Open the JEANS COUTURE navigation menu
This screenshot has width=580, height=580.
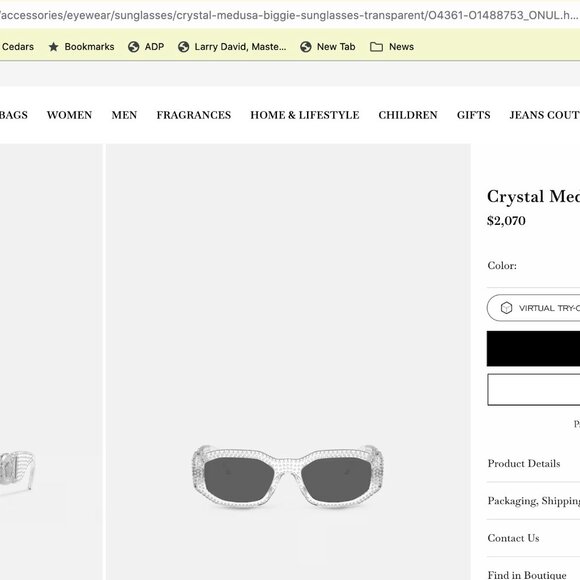544,115
